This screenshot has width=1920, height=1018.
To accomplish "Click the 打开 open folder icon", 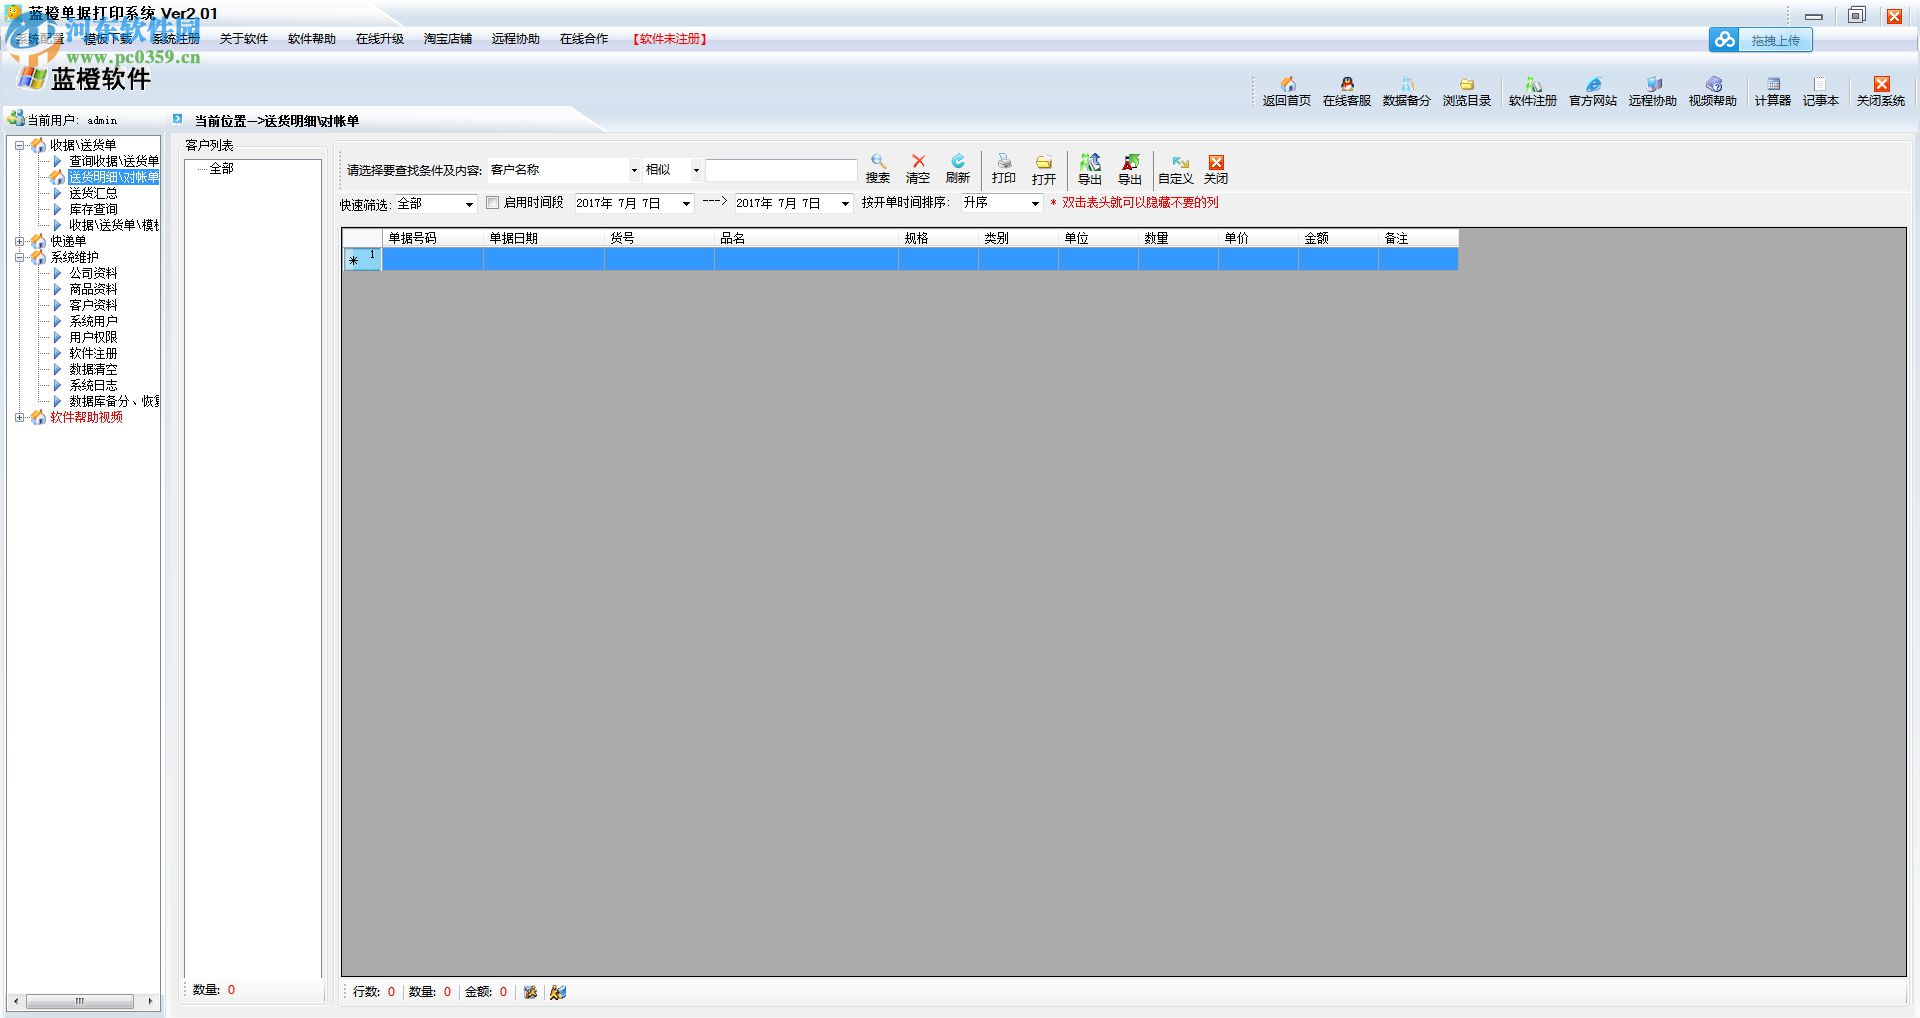I will [x=1043, y=169].
